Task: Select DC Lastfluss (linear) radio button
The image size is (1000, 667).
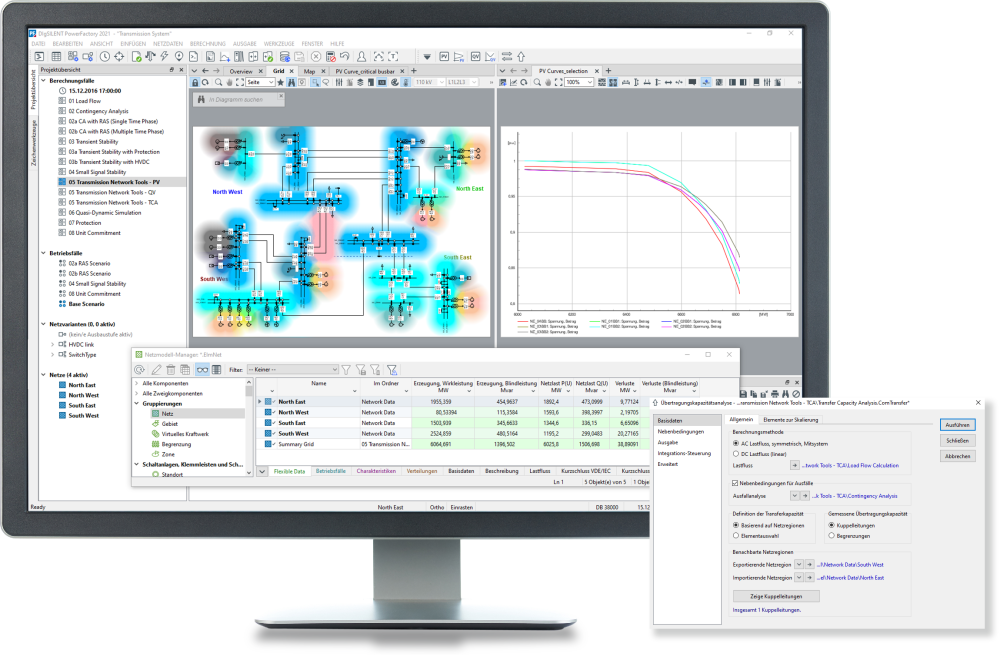Action: (x=736, y=454)
